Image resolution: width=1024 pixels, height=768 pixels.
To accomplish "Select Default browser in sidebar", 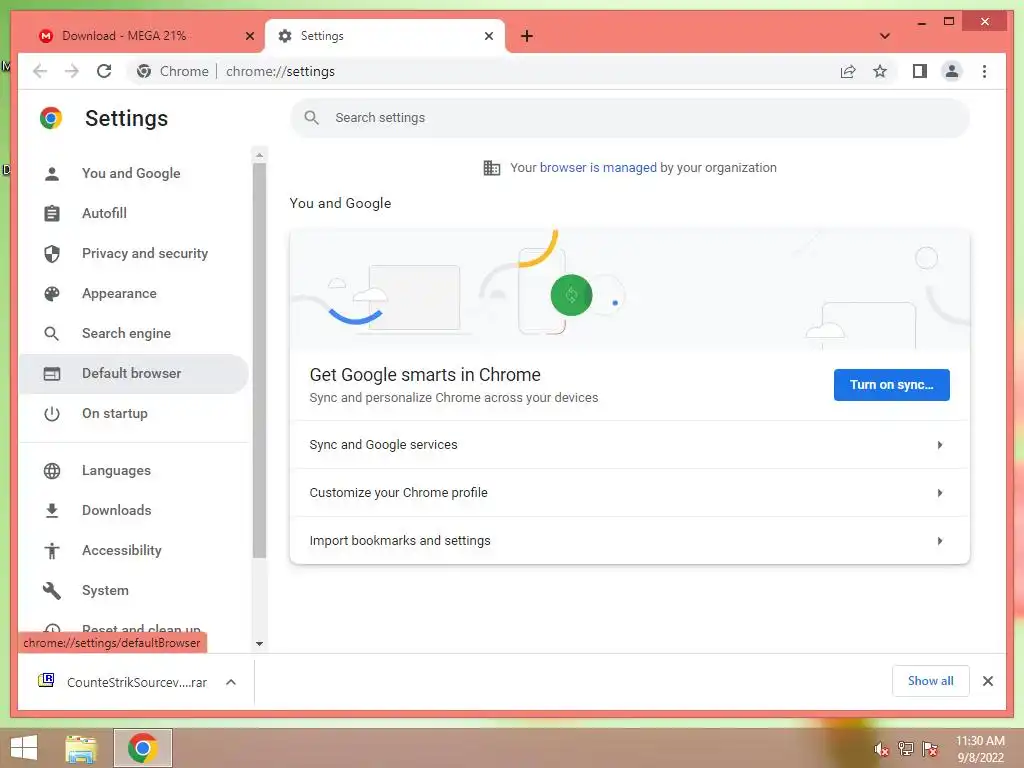I will 133,374.
